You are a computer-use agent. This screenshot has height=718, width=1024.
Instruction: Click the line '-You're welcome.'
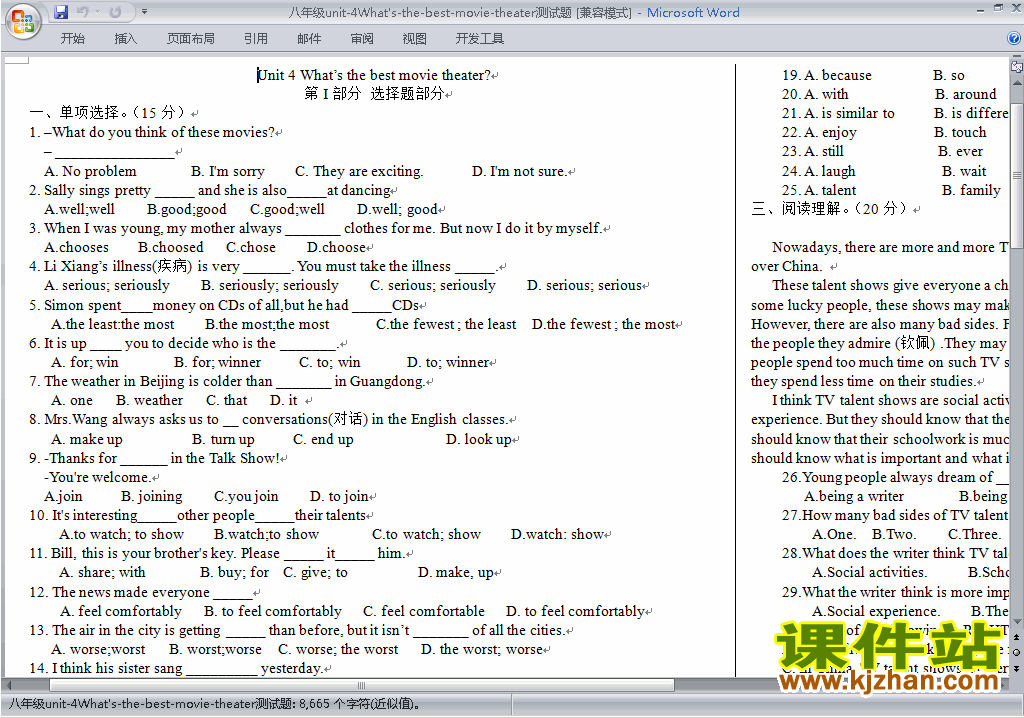[97, 477]
